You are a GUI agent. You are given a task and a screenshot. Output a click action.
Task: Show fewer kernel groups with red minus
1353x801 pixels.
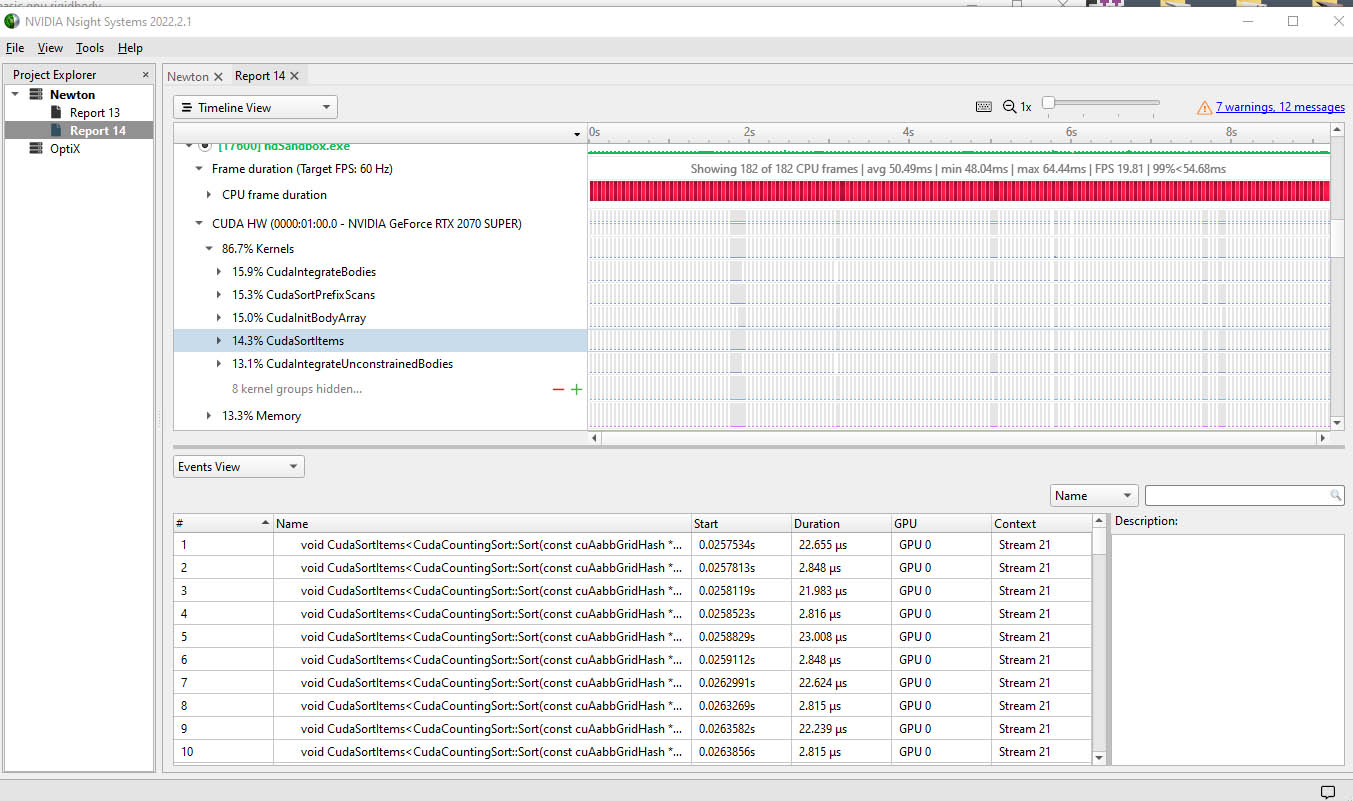[x=558, y=389]
